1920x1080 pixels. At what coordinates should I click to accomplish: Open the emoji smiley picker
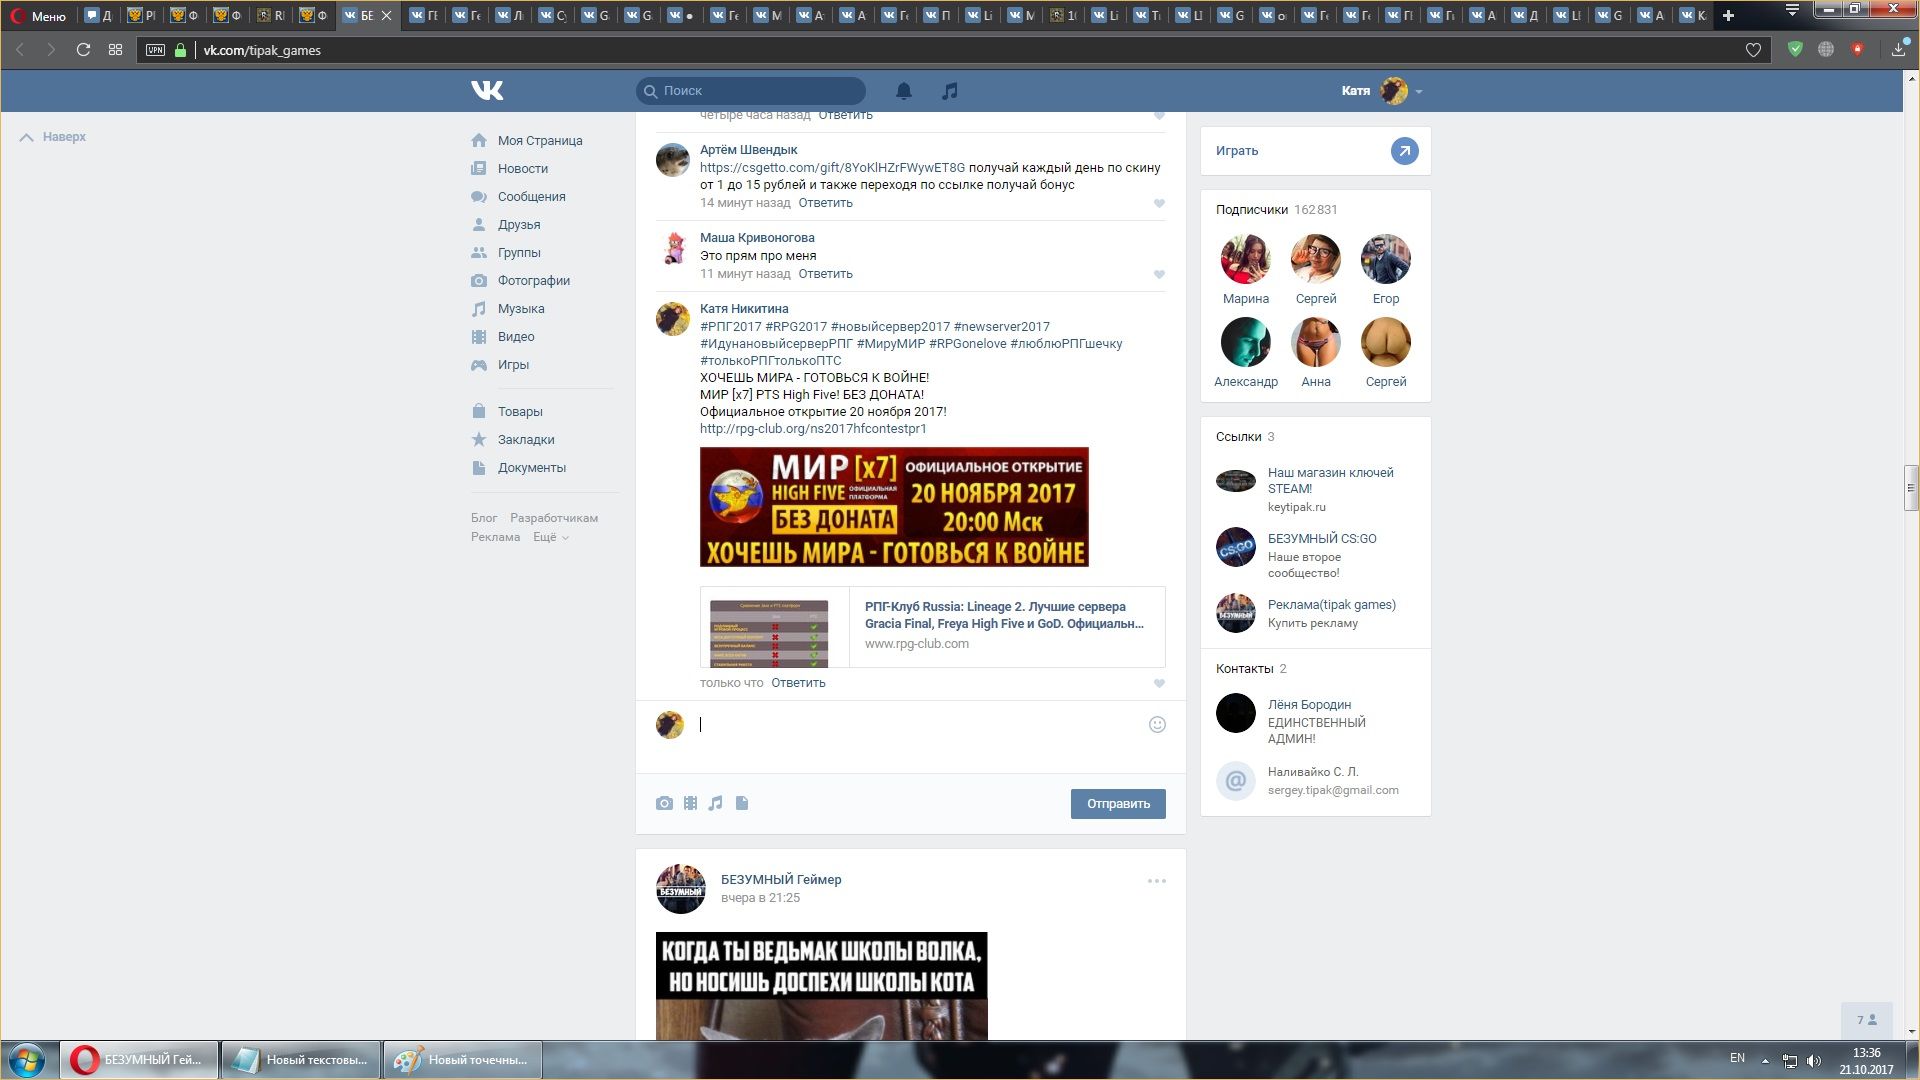pyautogui.click(x=1157, y=725)
